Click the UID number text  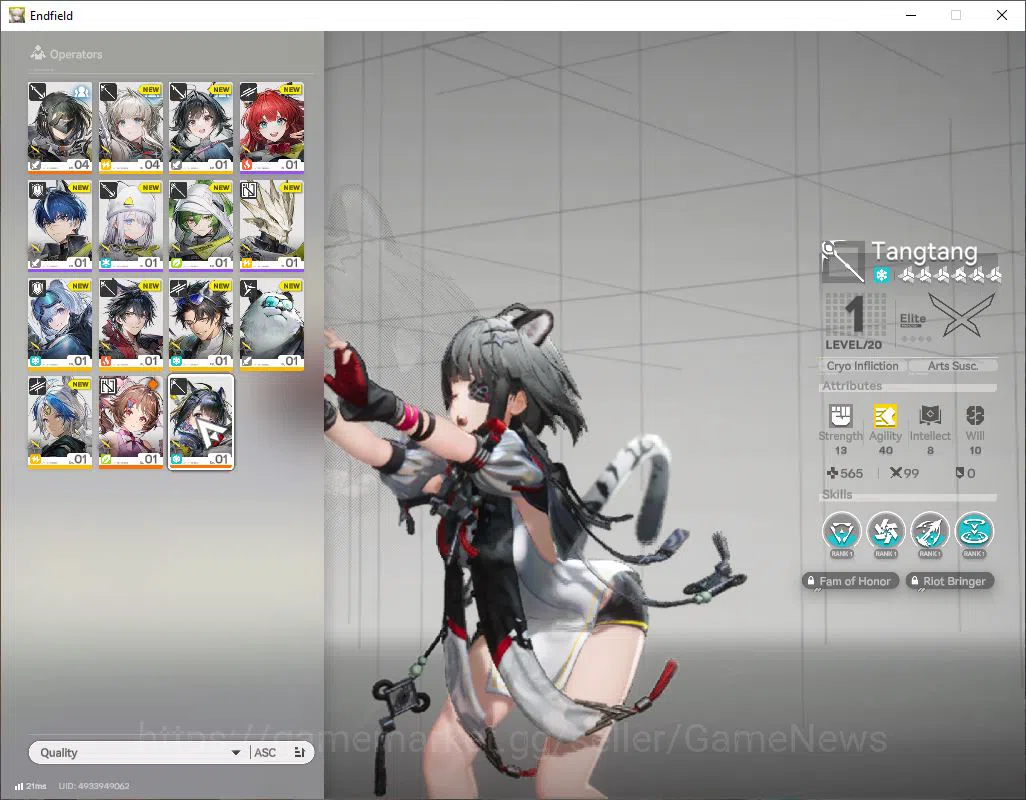point(94,786)
